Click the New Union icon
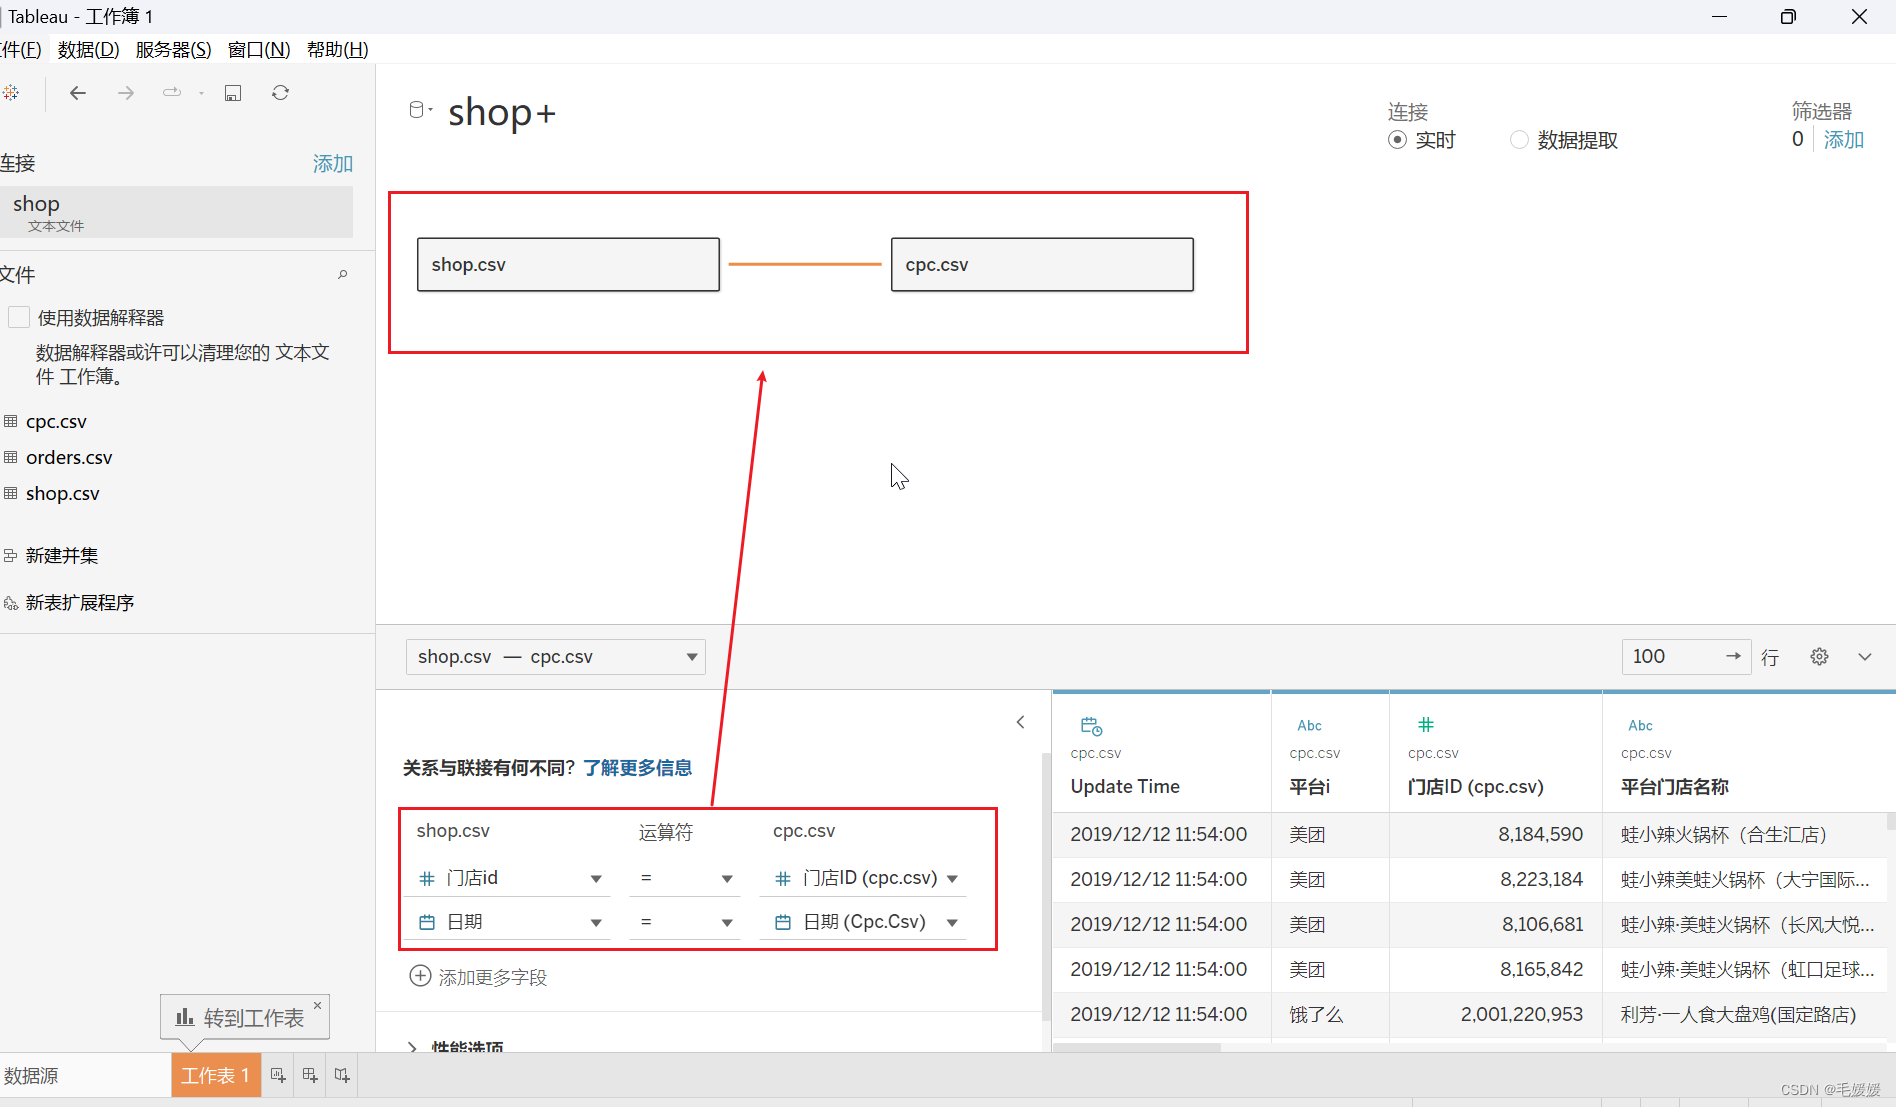 (x=11, y=555)
